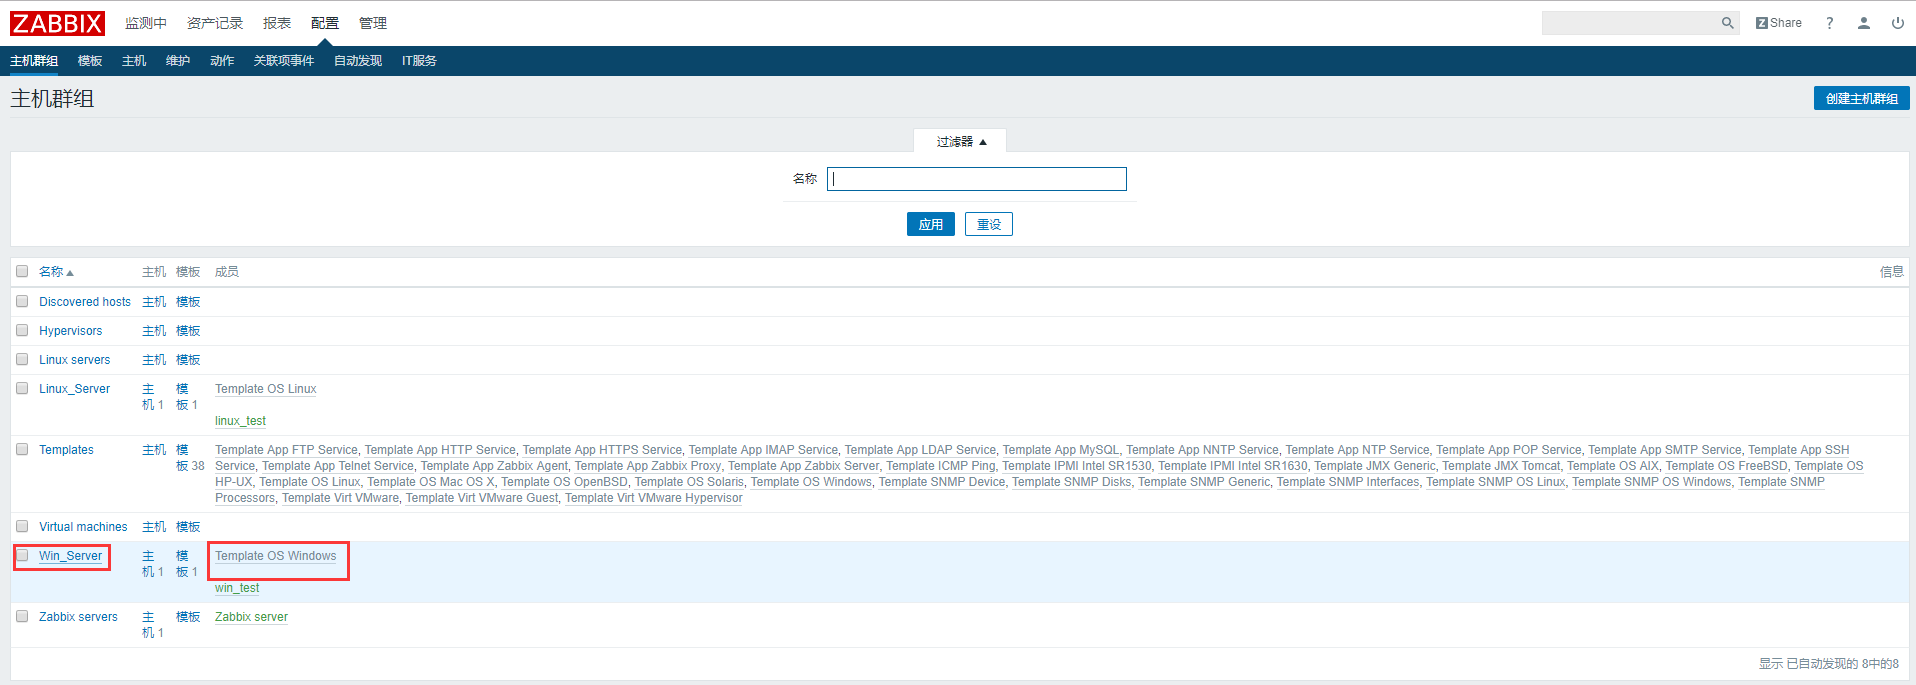The image size is (1916, 685).
Task: Open 模板 38 link in Templates row
Action: (x=190, y=458)
